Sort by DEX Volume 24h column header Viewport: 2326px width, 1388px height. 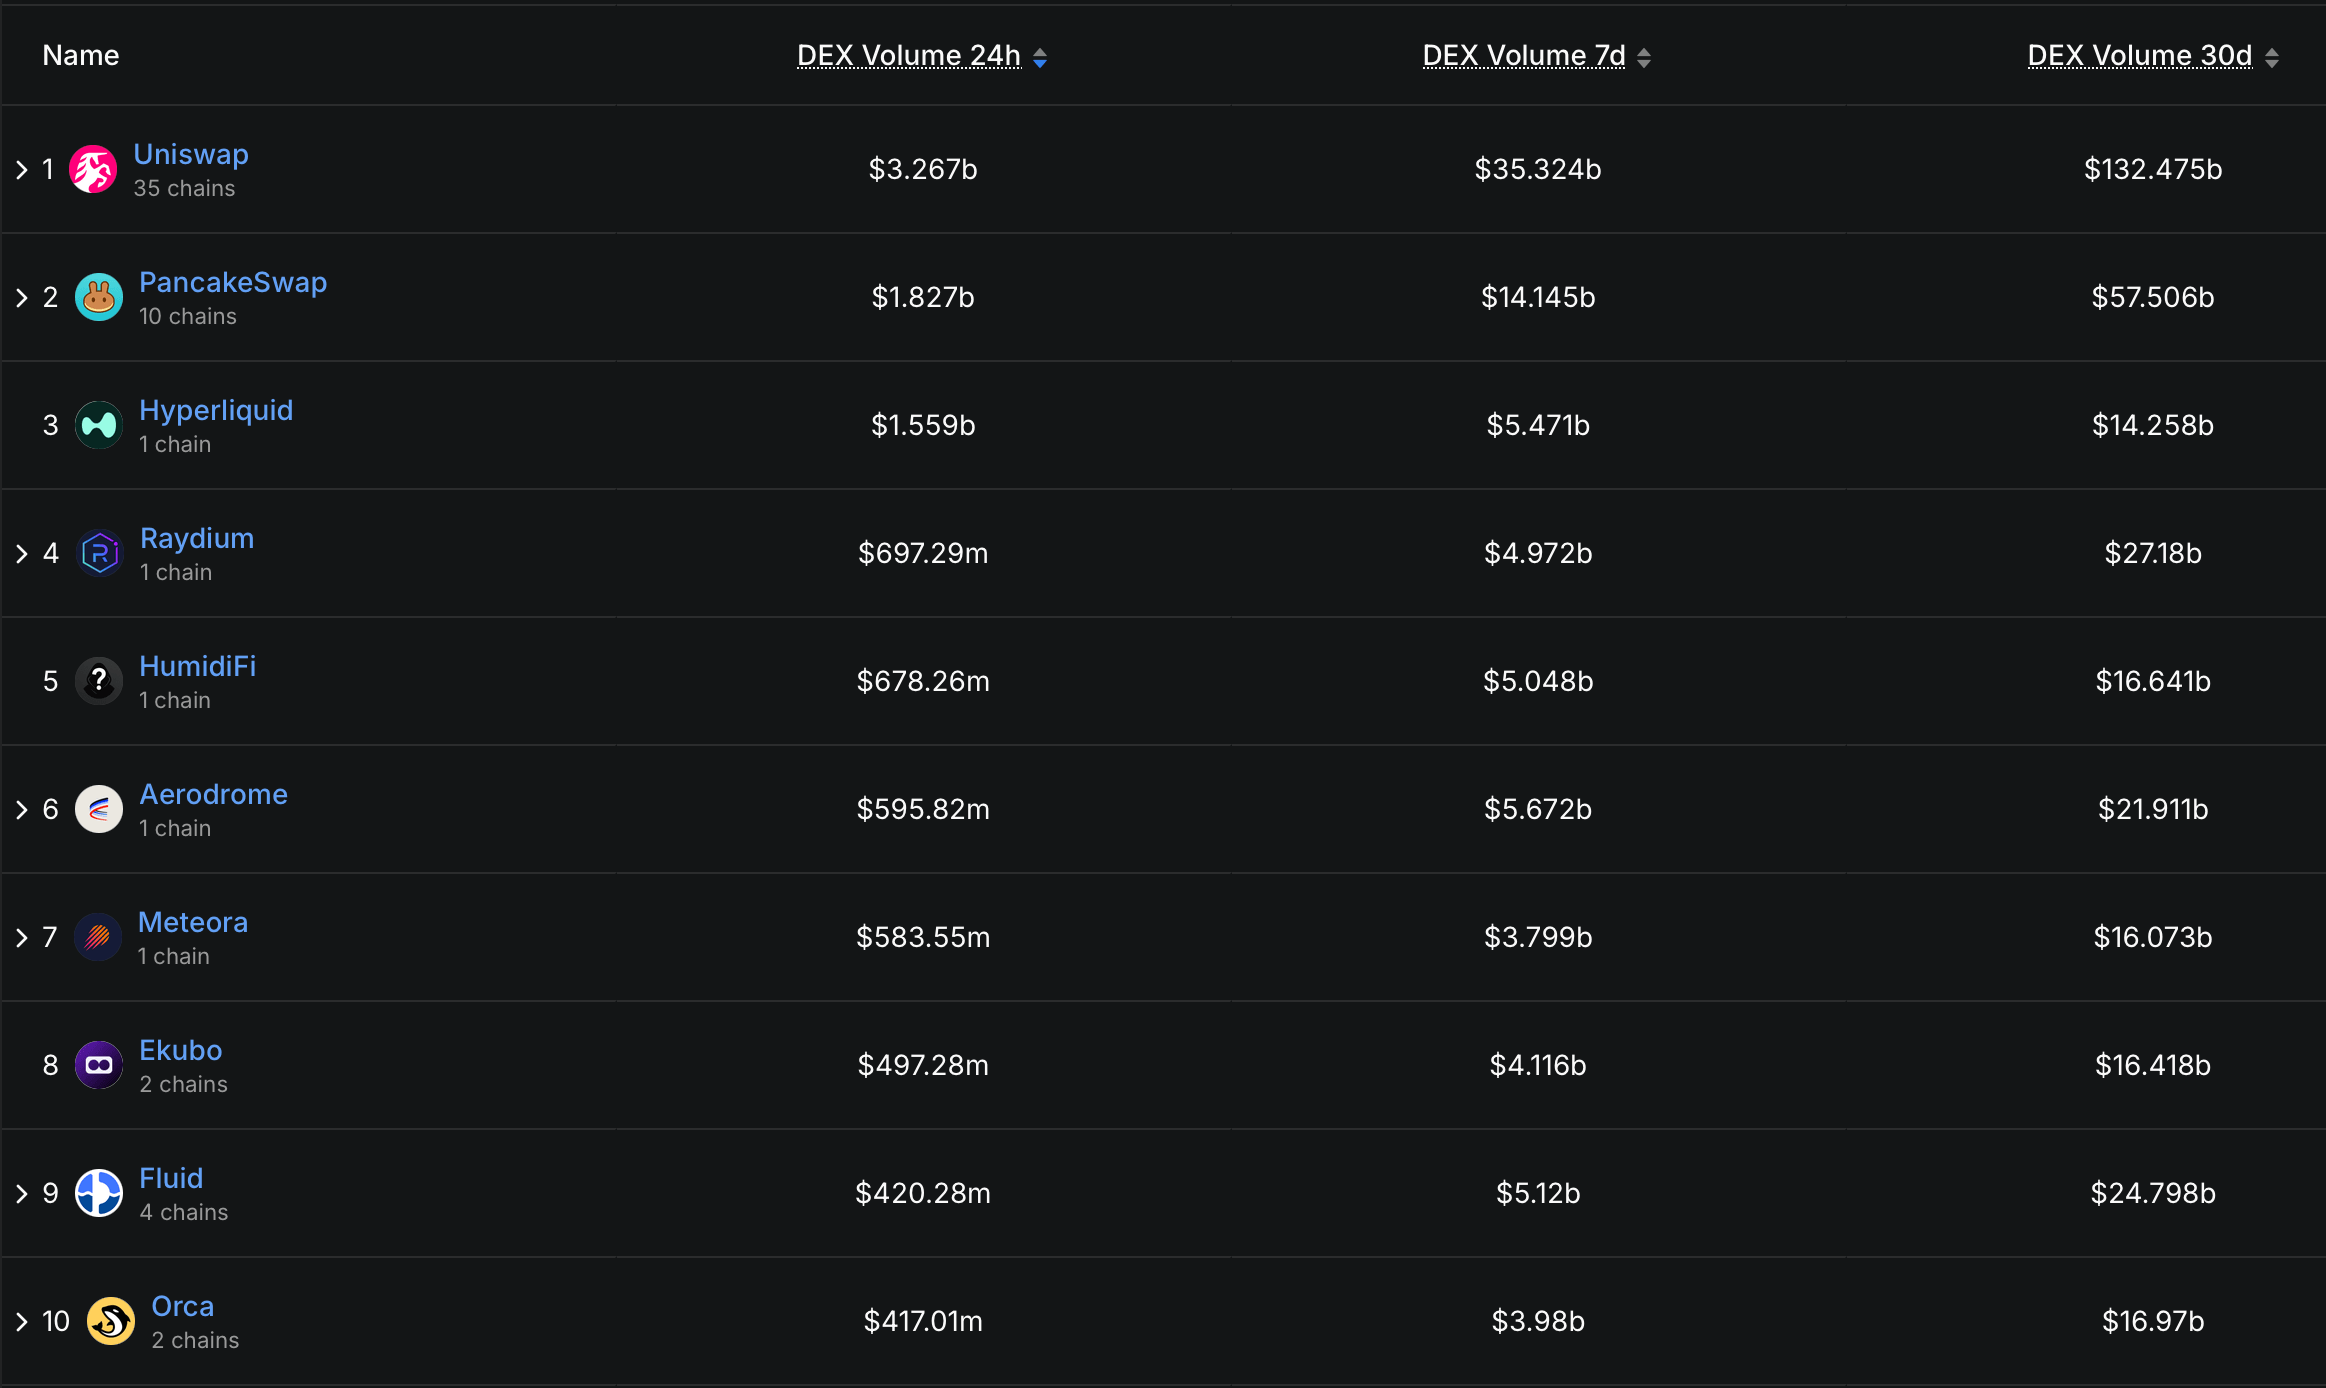point(908,56)
